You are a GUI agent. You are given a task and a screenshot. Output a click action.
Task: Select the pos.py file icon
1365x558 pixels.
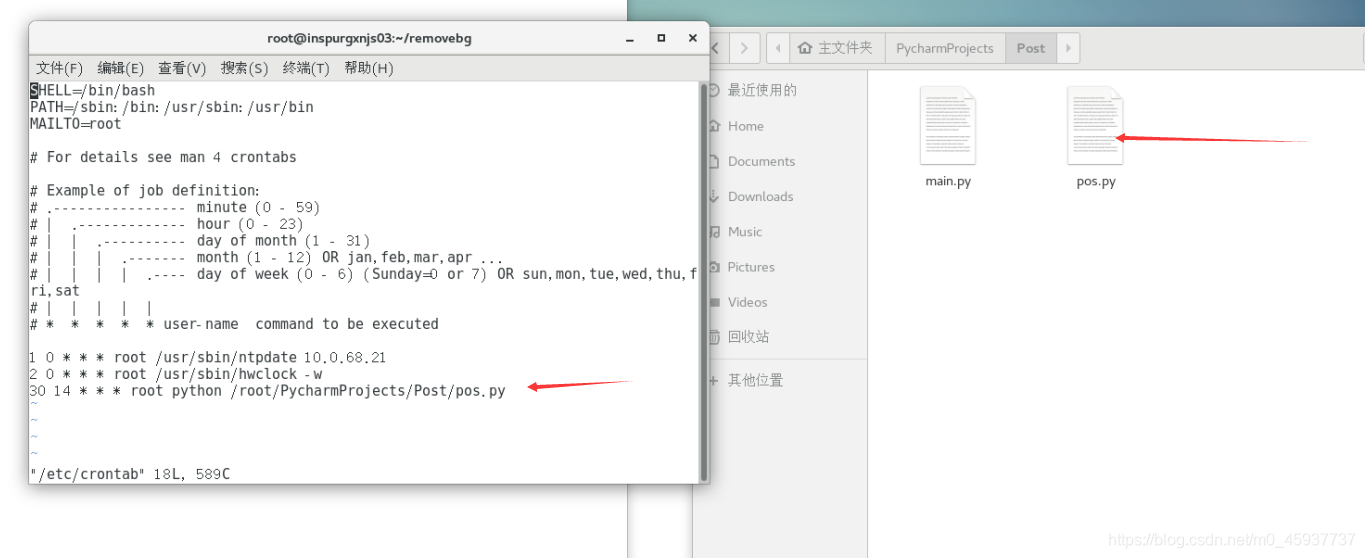(x=1096, y=126)
